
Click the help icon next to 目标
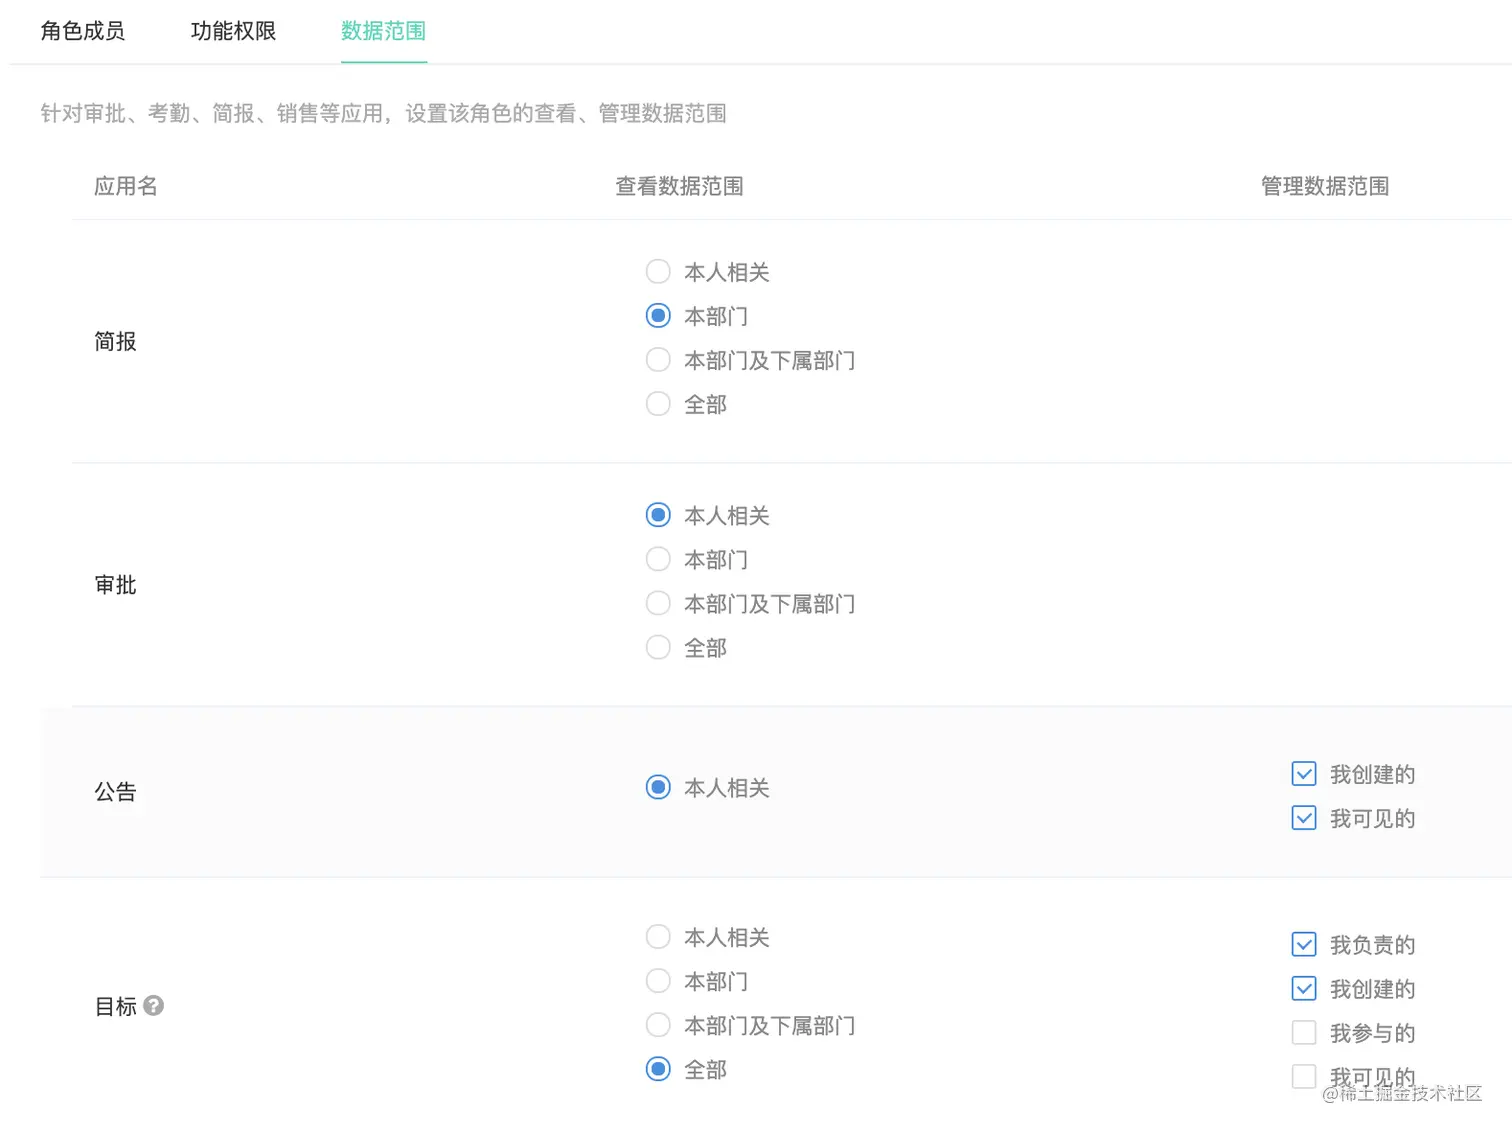pyautogui.click(x=153, y=1006)
